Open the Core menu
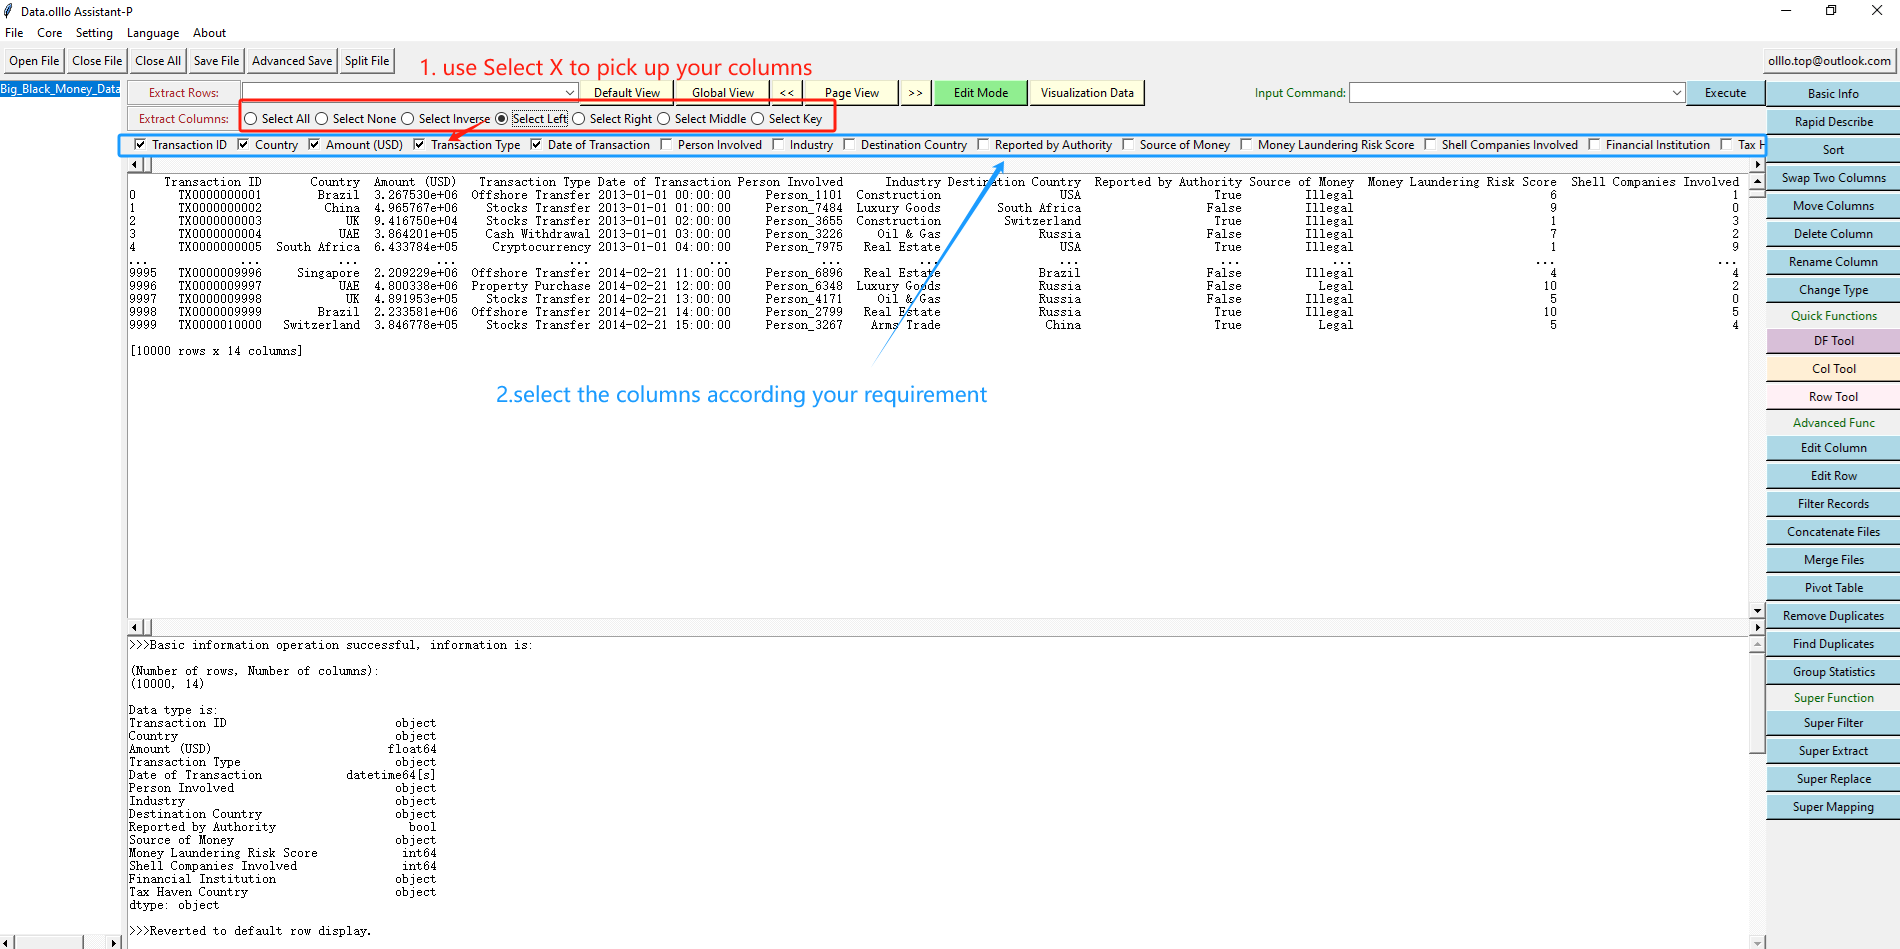 (x=50, y=33)
